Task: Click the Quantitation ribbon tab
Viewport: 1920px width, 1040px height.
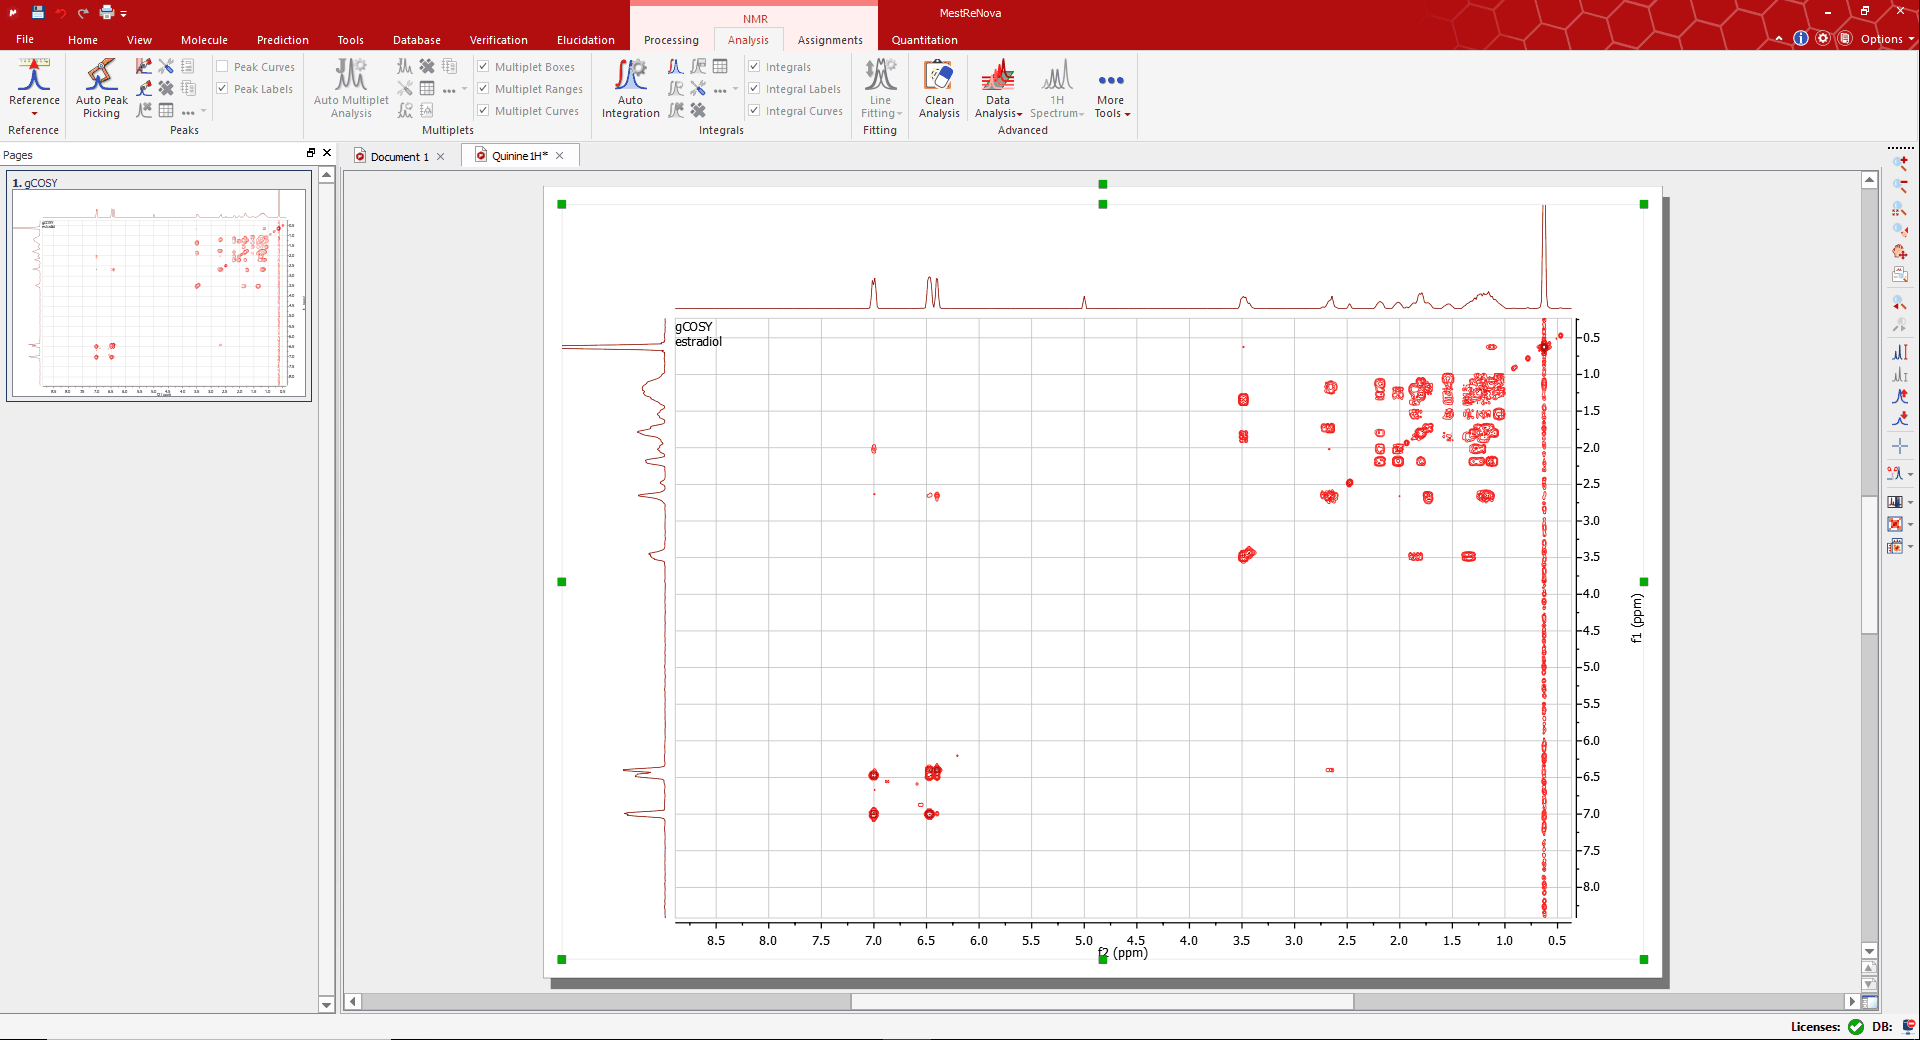Action: point(924,40)
